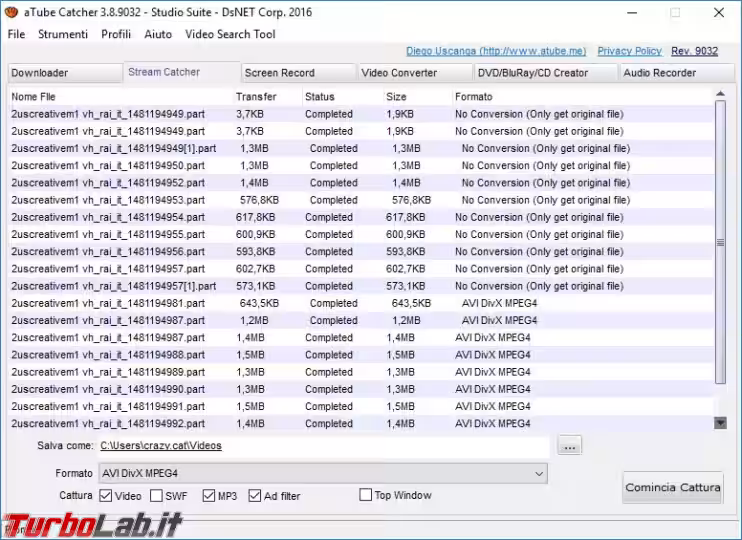Select the row for file 1481194956.part
This screenshot has width=742, height=540.
(361, 252)
